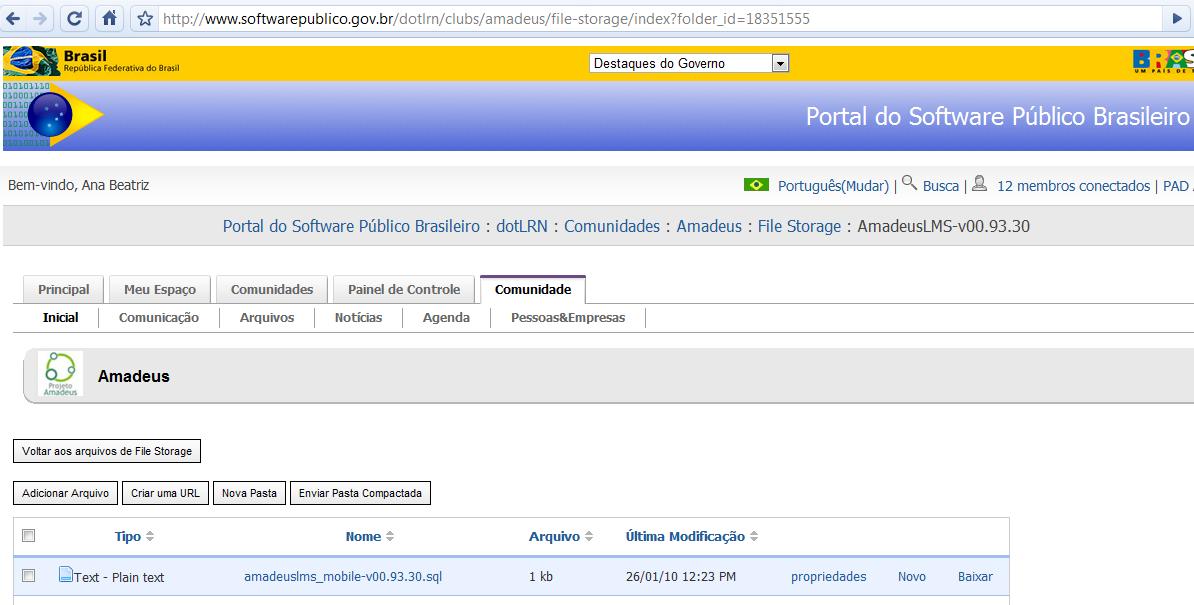Click Baixar to download the file
The height and width of the screenshot is (605, 1194).
coord(975,576)
